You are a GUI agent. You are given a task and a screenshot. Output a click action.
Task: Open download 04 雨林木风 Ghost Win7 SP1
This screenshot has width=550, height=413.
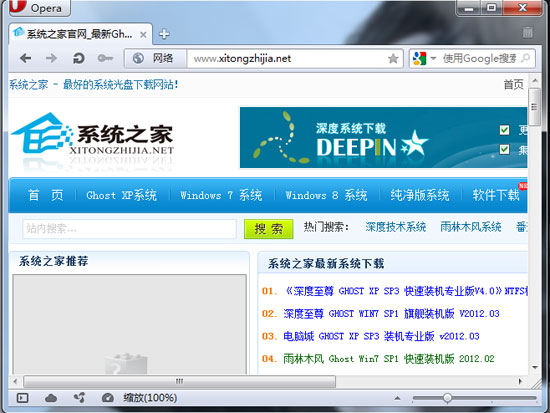coord(389,359)
